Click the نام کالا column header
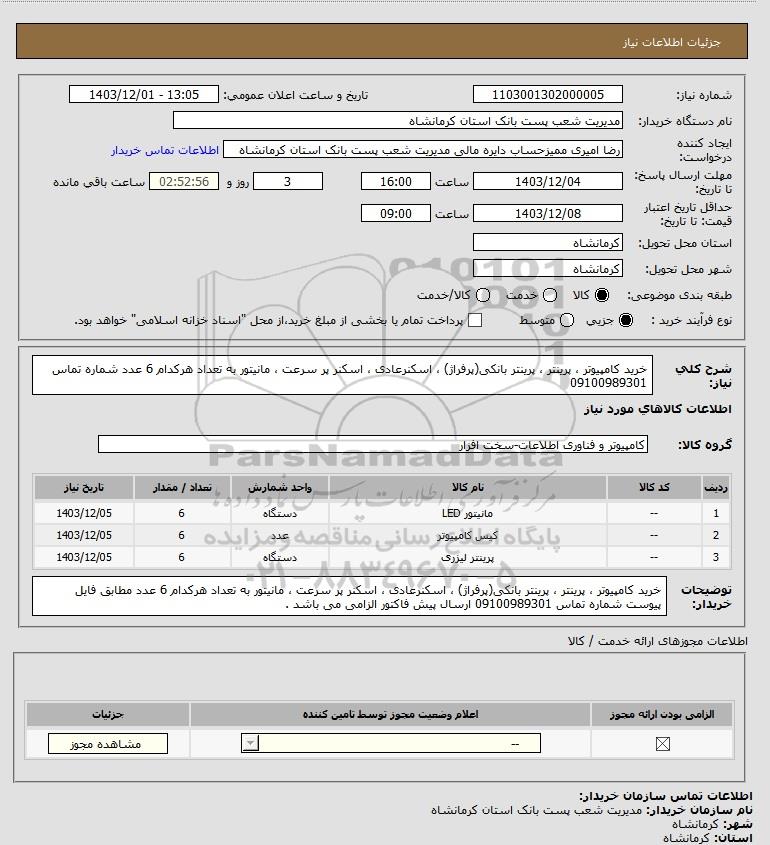The image size is (770, 845). pyautogui.click(x=468, y=487)
